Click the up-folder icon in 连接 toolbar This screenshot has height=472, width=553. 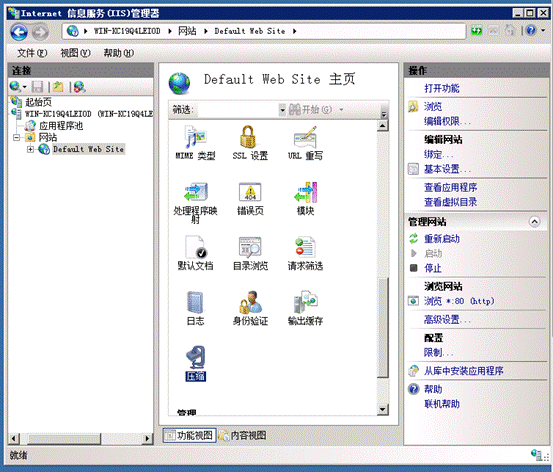coord(58,86)
